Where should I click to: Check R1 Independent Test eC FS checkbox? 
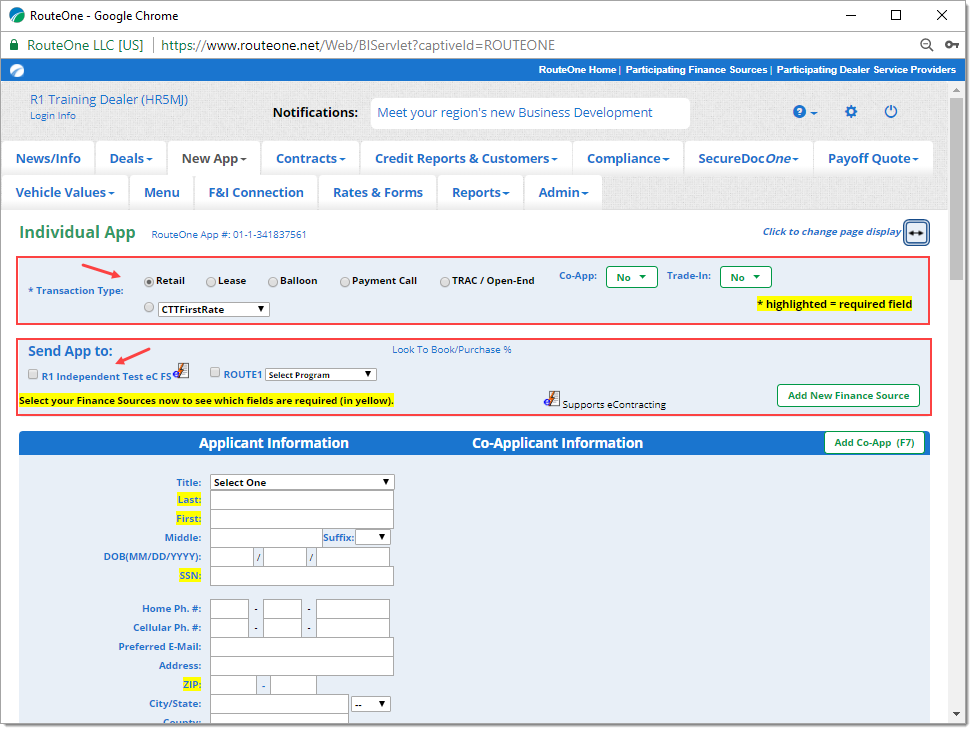33,374
